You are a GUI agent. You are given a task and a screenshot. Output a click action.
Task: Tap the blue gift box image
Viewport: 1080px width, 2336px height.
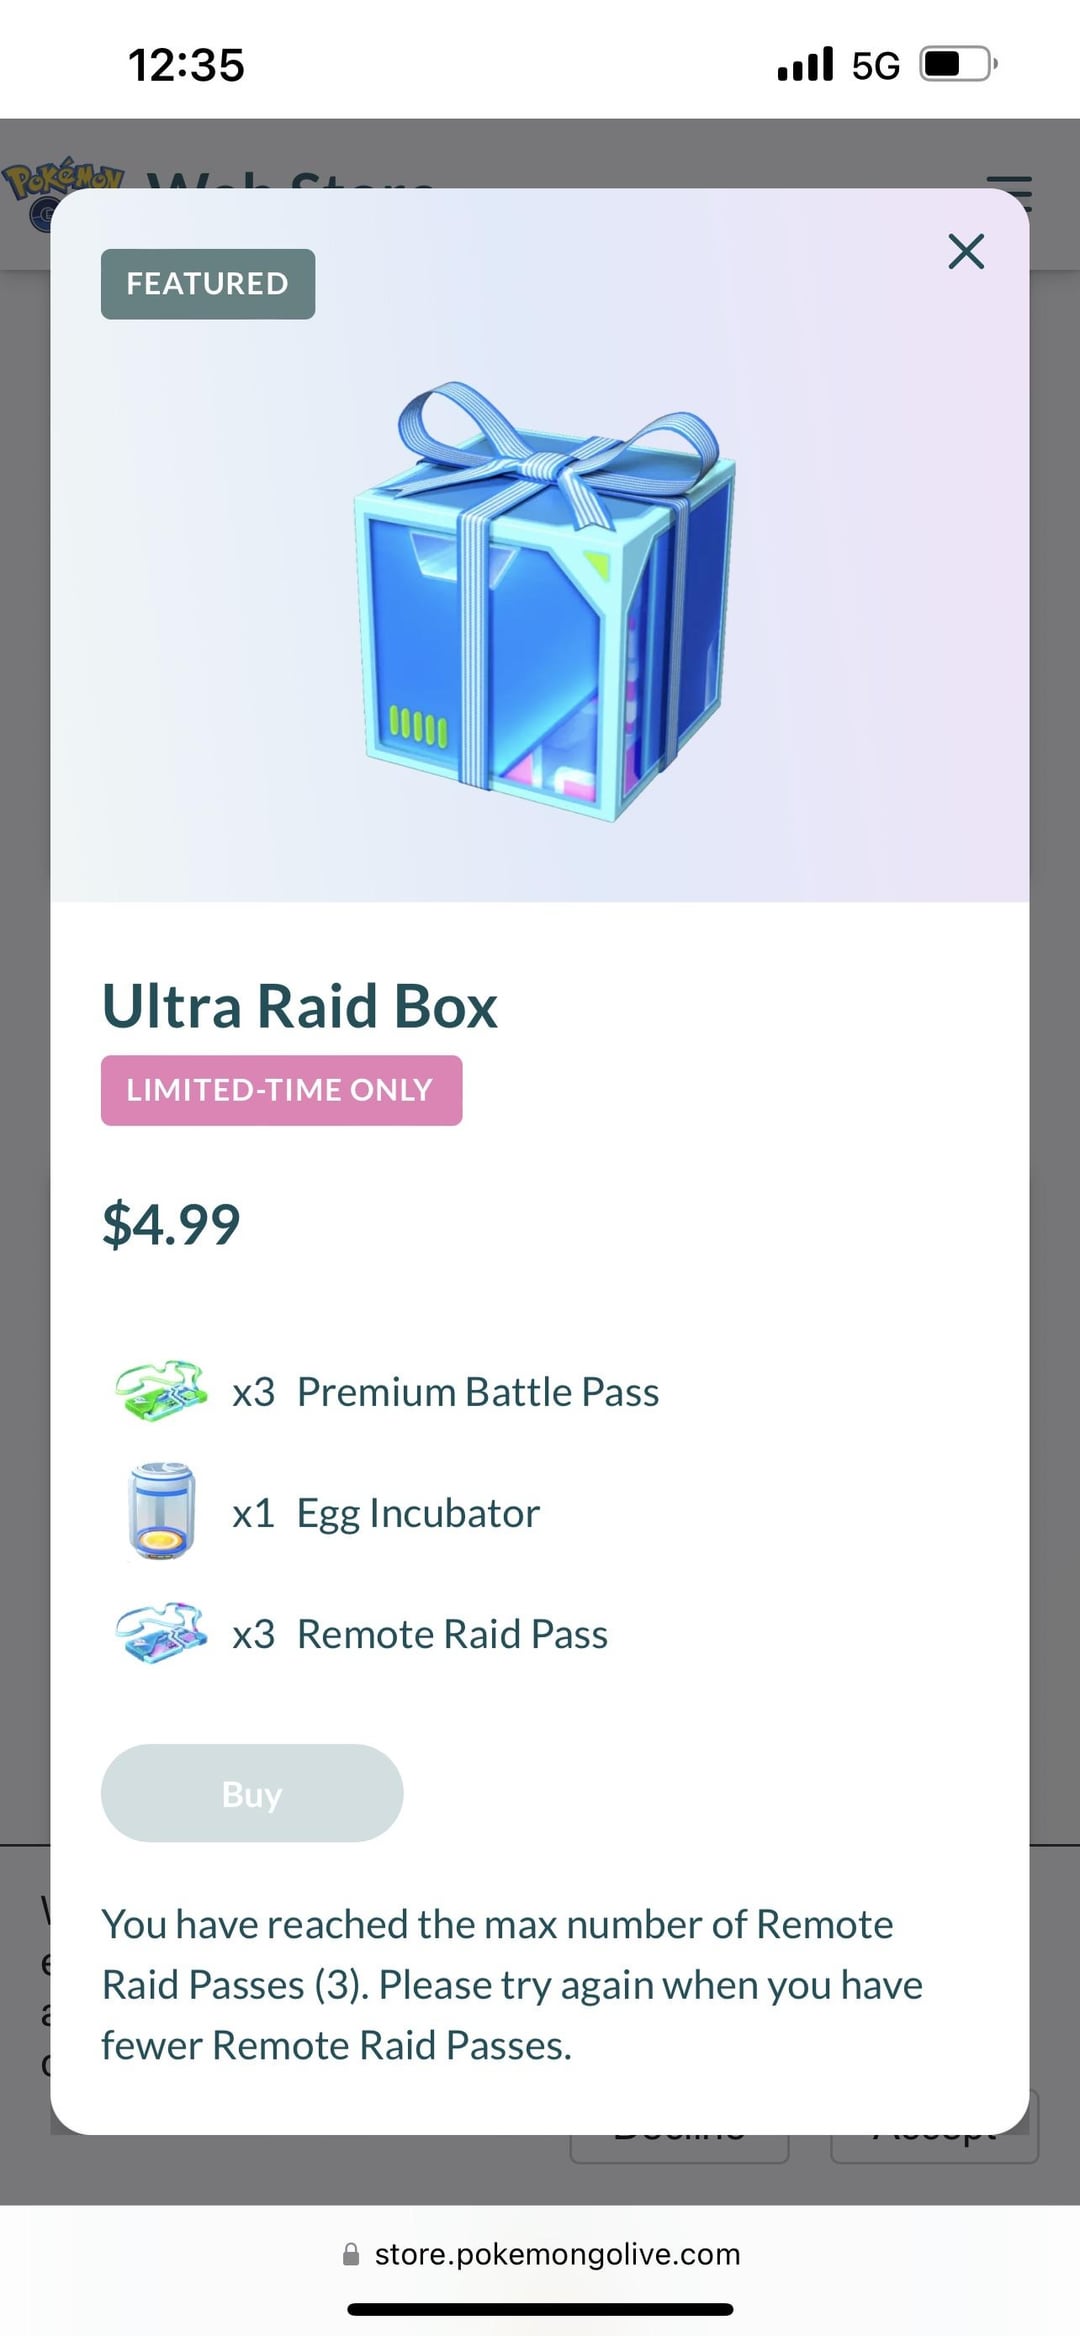pyautogui.click(x=545, y=601)
